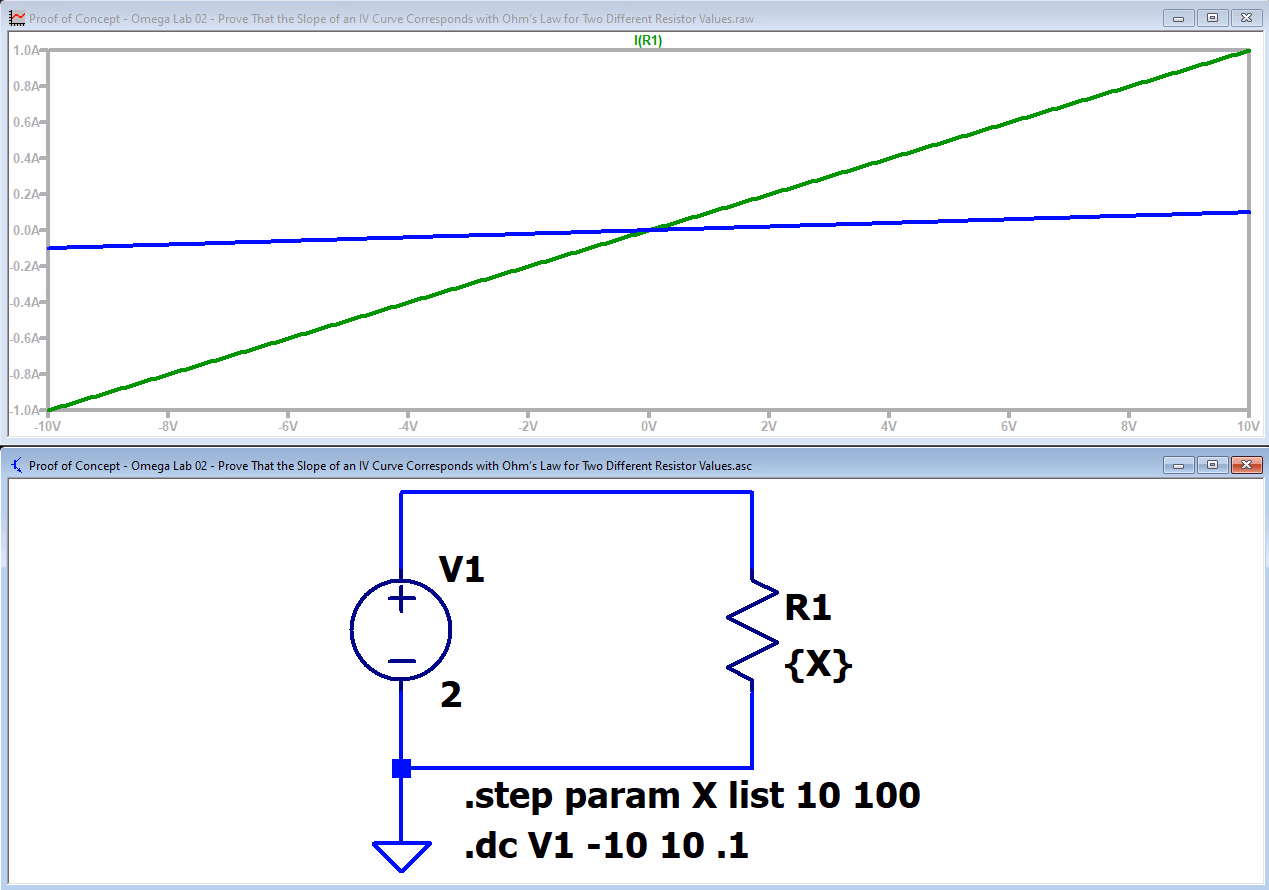Click the blue junction node square
The image size is (1269, 890).
401,768
